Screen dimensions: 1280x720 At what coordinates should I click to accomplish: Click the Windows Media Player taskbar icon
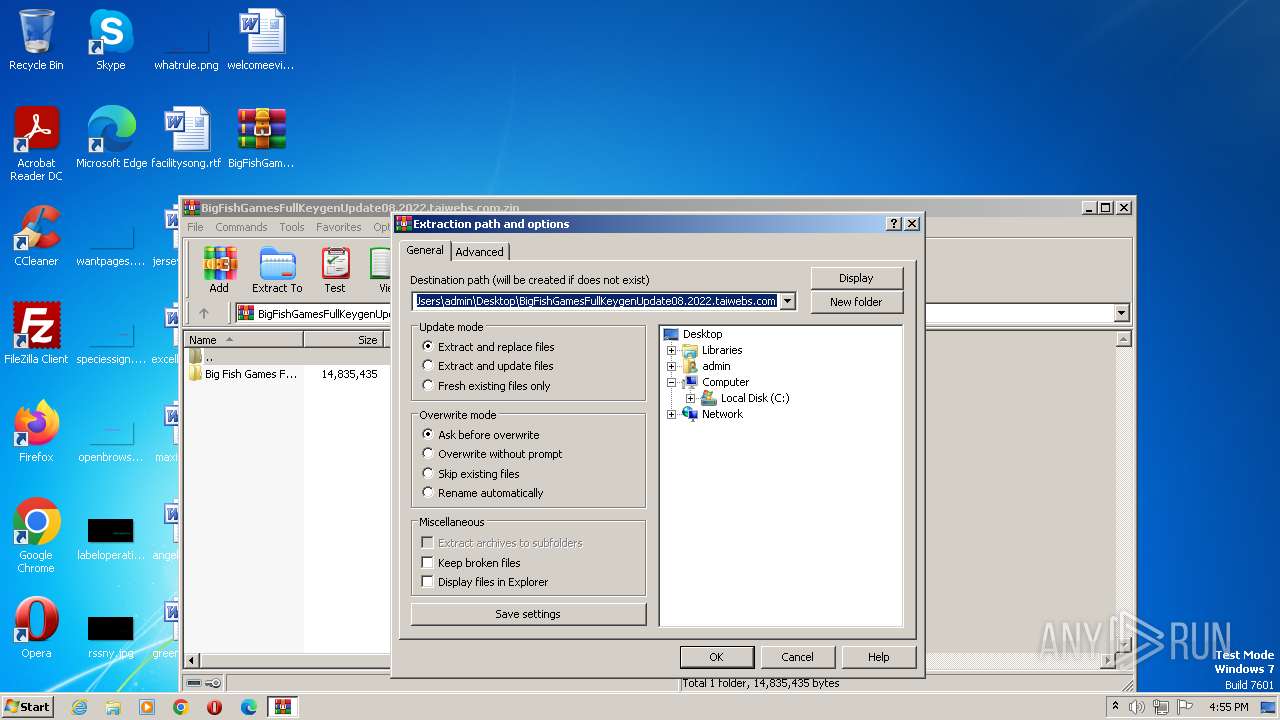[x=147, y=707]
